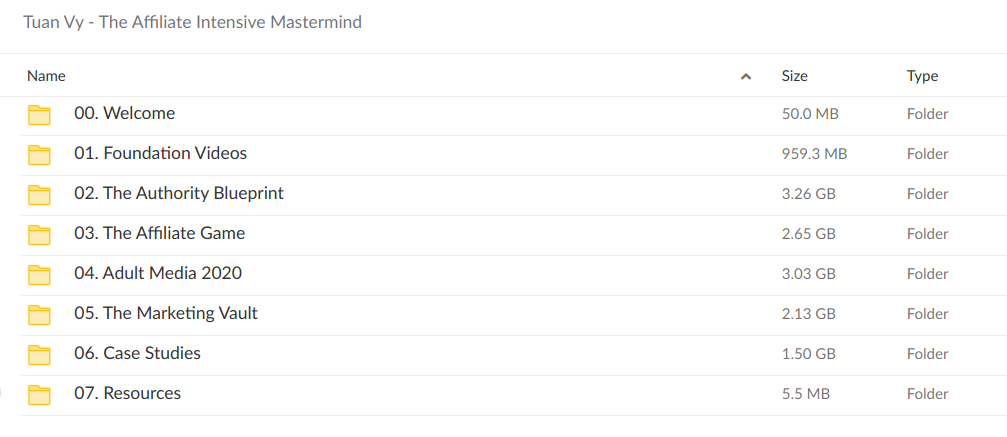Screen dimensions: 1007x437
Task: Open 05. The Marketing Vault folder
Action: 166,314
